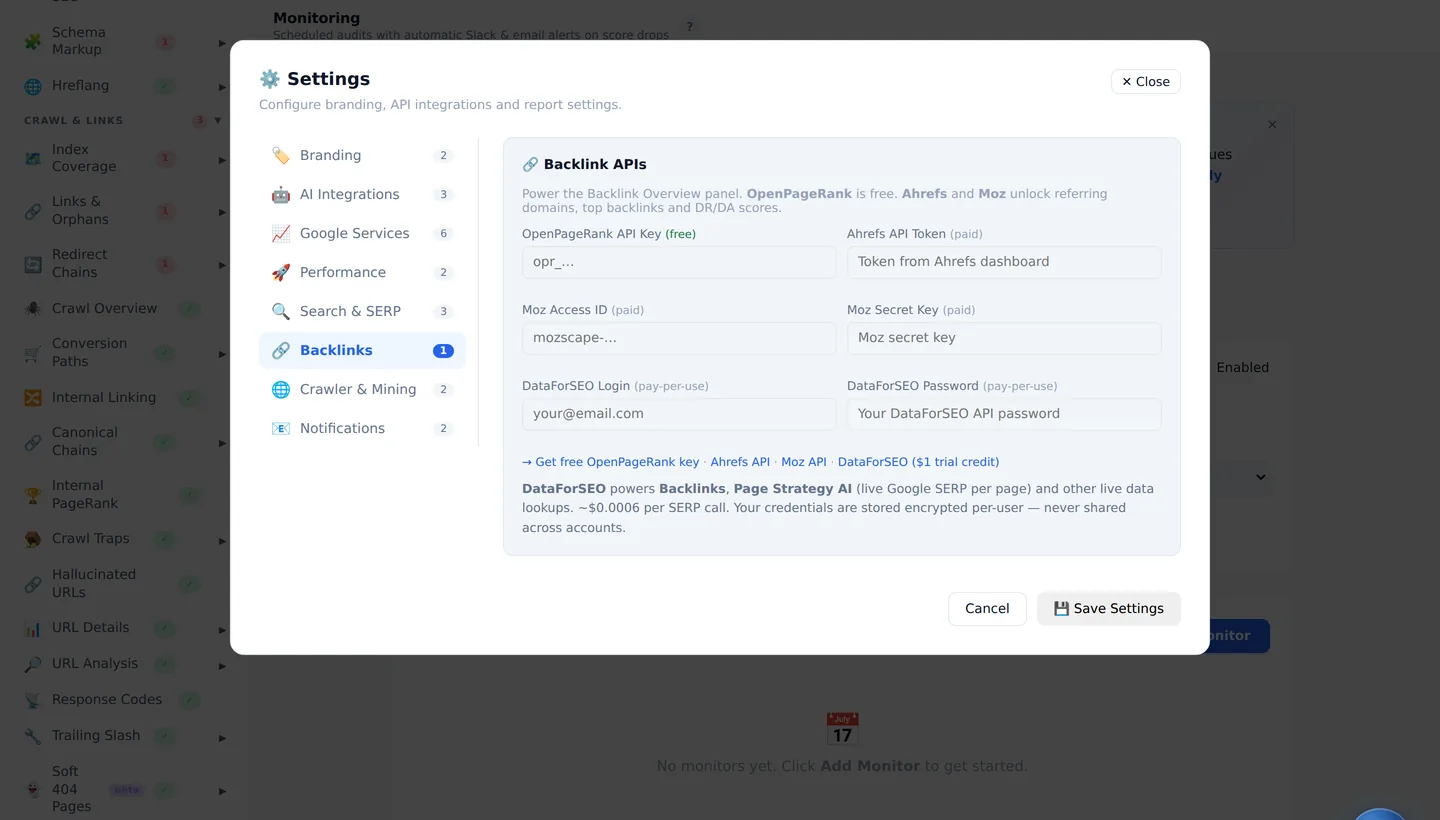Go to Notifications settings section
Viewport: 1440px width, 820px height.
coord(362,428)
